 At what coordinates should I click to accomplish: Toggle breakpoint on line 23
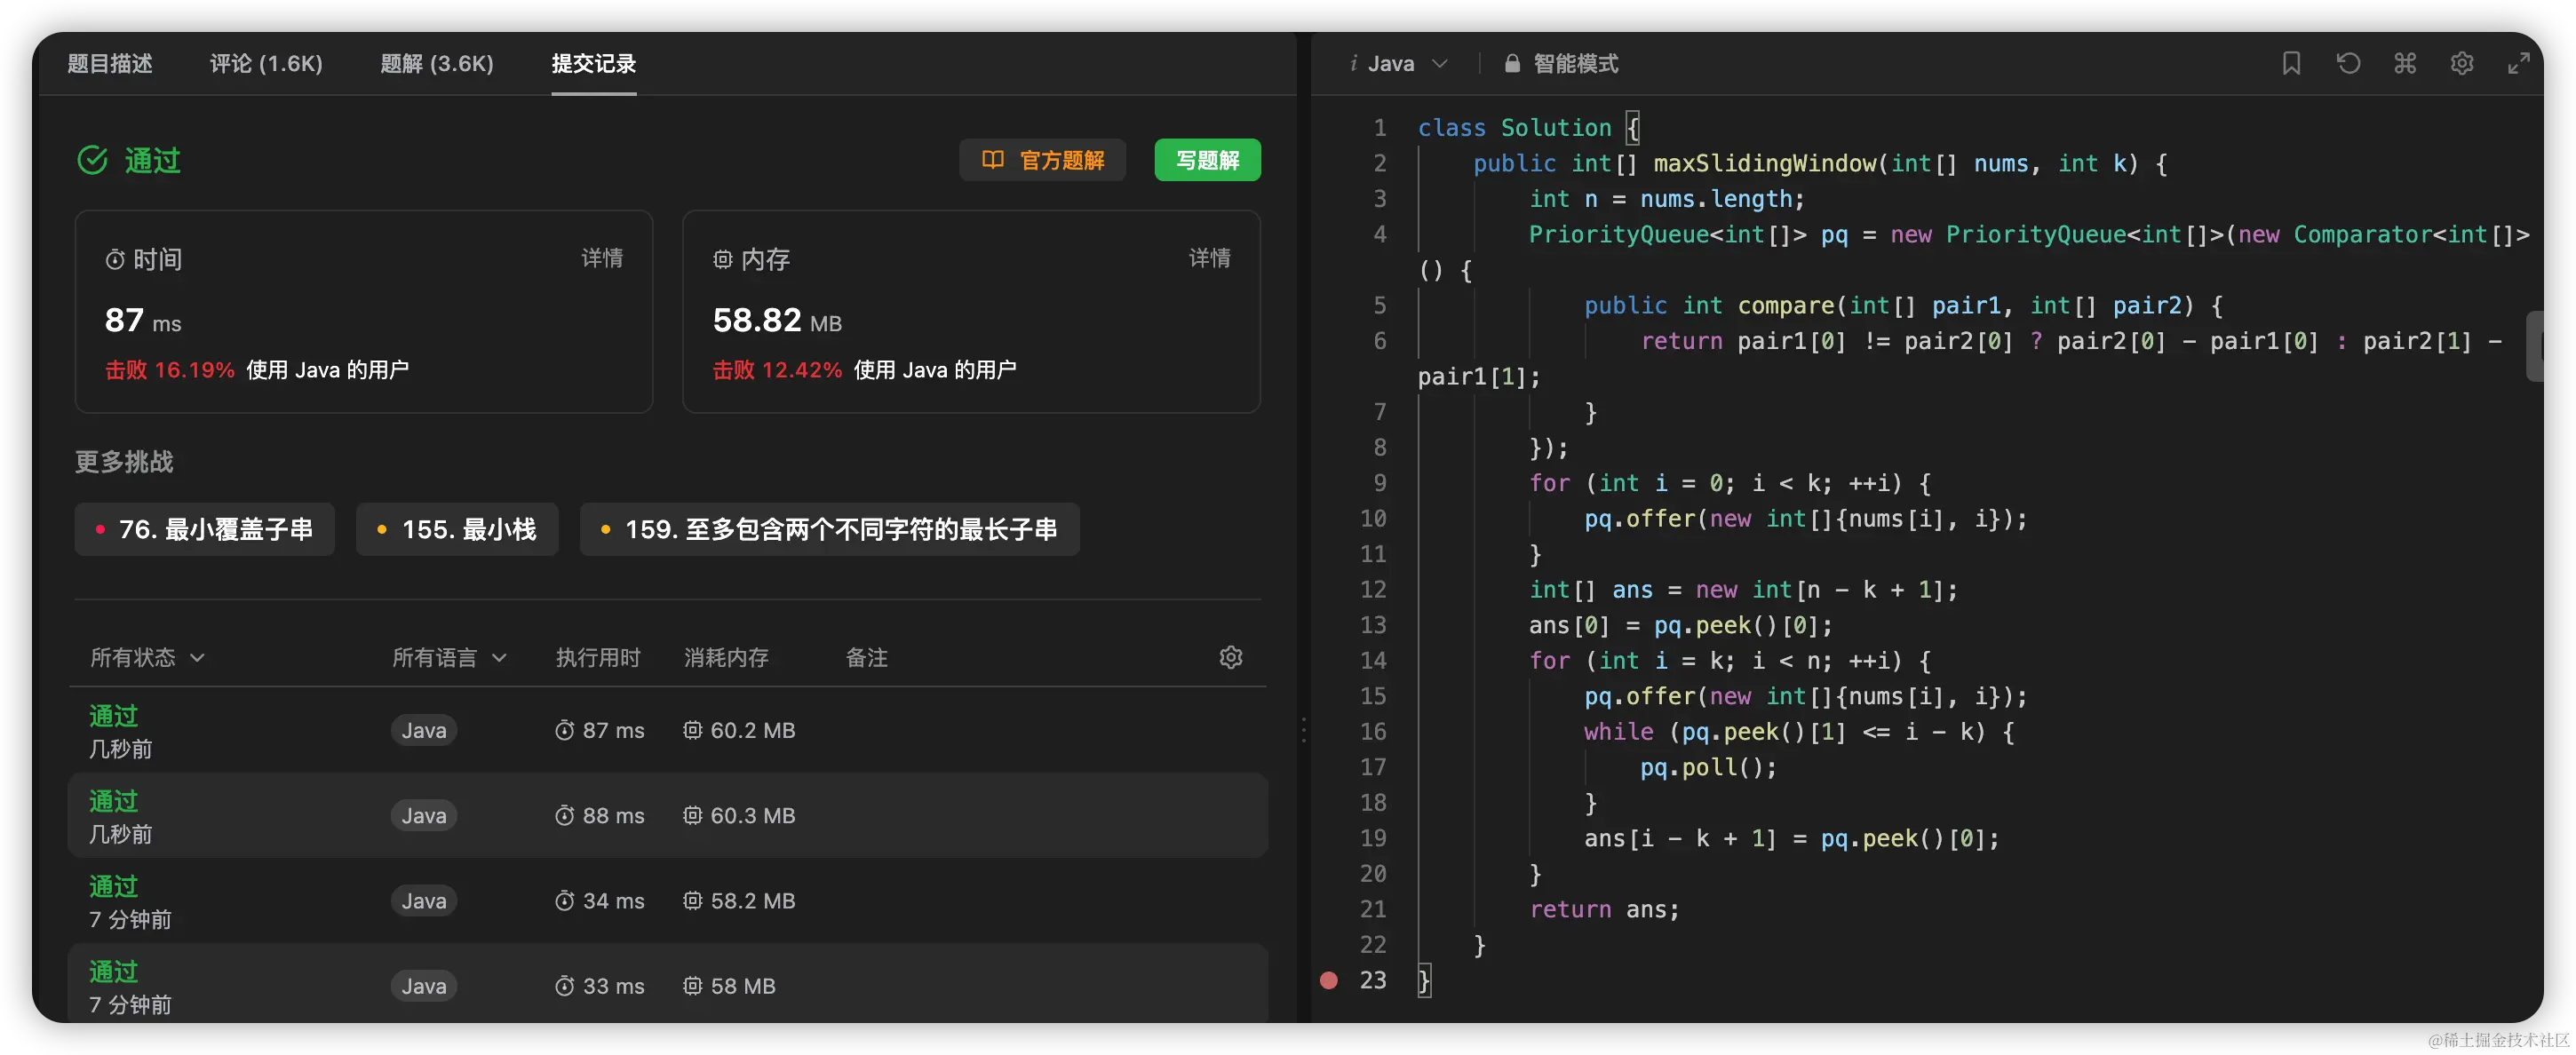pos(1329,980)
